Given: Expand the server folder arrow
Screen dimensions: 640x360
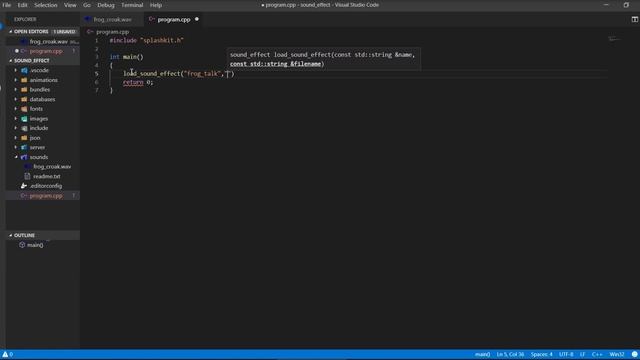Looking at the screenshot, I should click(x=16, y=147).
